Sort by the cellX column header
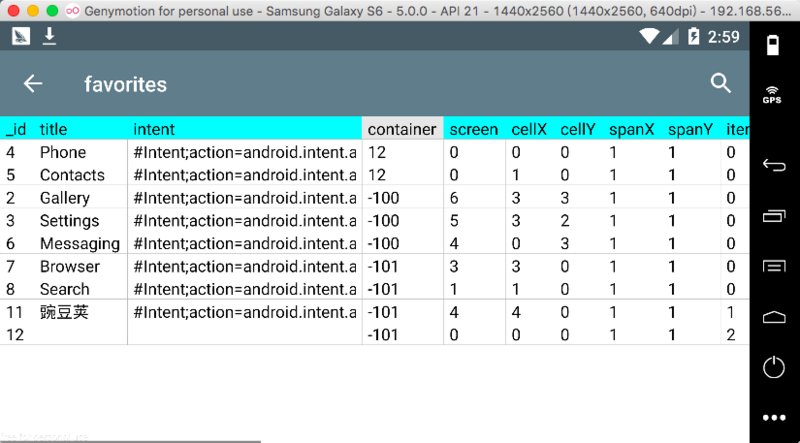Viewport: 800px width, 443px height. pyautogui.click(x=529, y=130)
